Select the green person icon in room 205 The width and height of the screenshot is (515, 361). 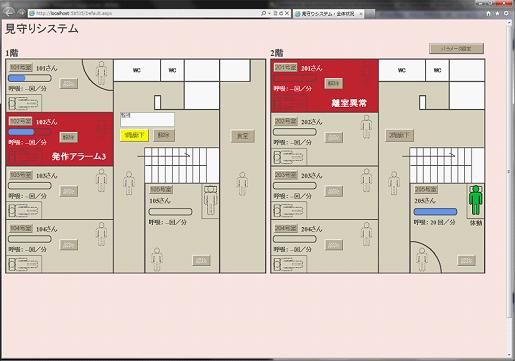click(475, 200)
